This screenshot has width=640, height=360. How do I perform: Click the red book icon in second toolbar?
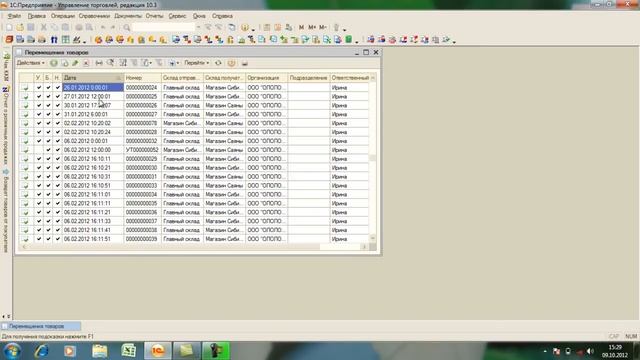point(9,40)
